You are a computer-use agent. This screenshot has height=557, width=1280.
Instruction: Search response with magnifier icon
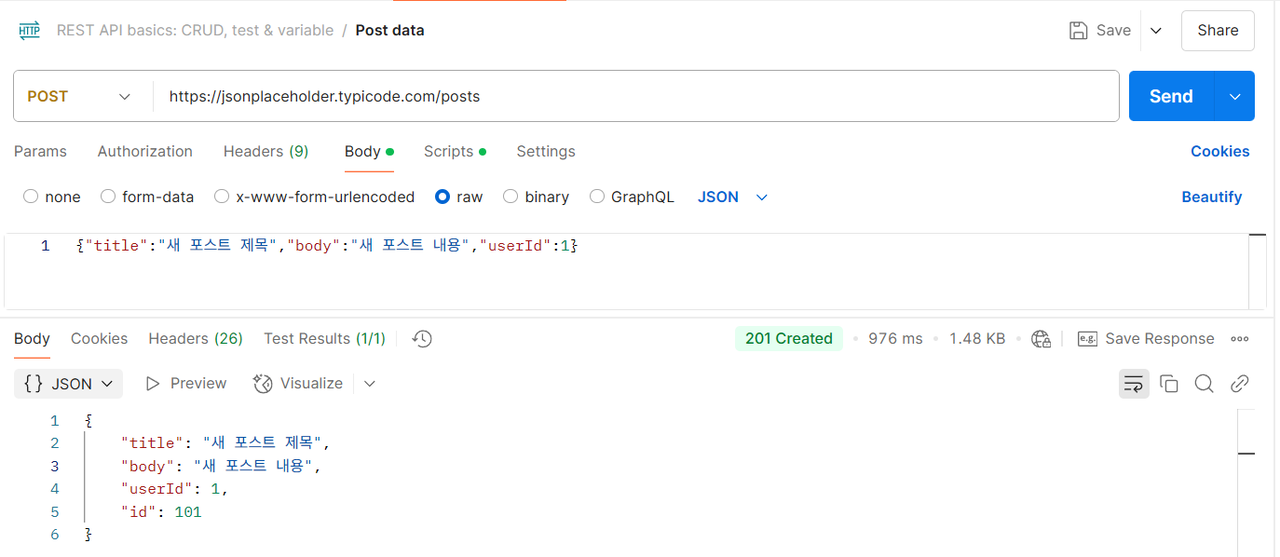coord(1204,383)
